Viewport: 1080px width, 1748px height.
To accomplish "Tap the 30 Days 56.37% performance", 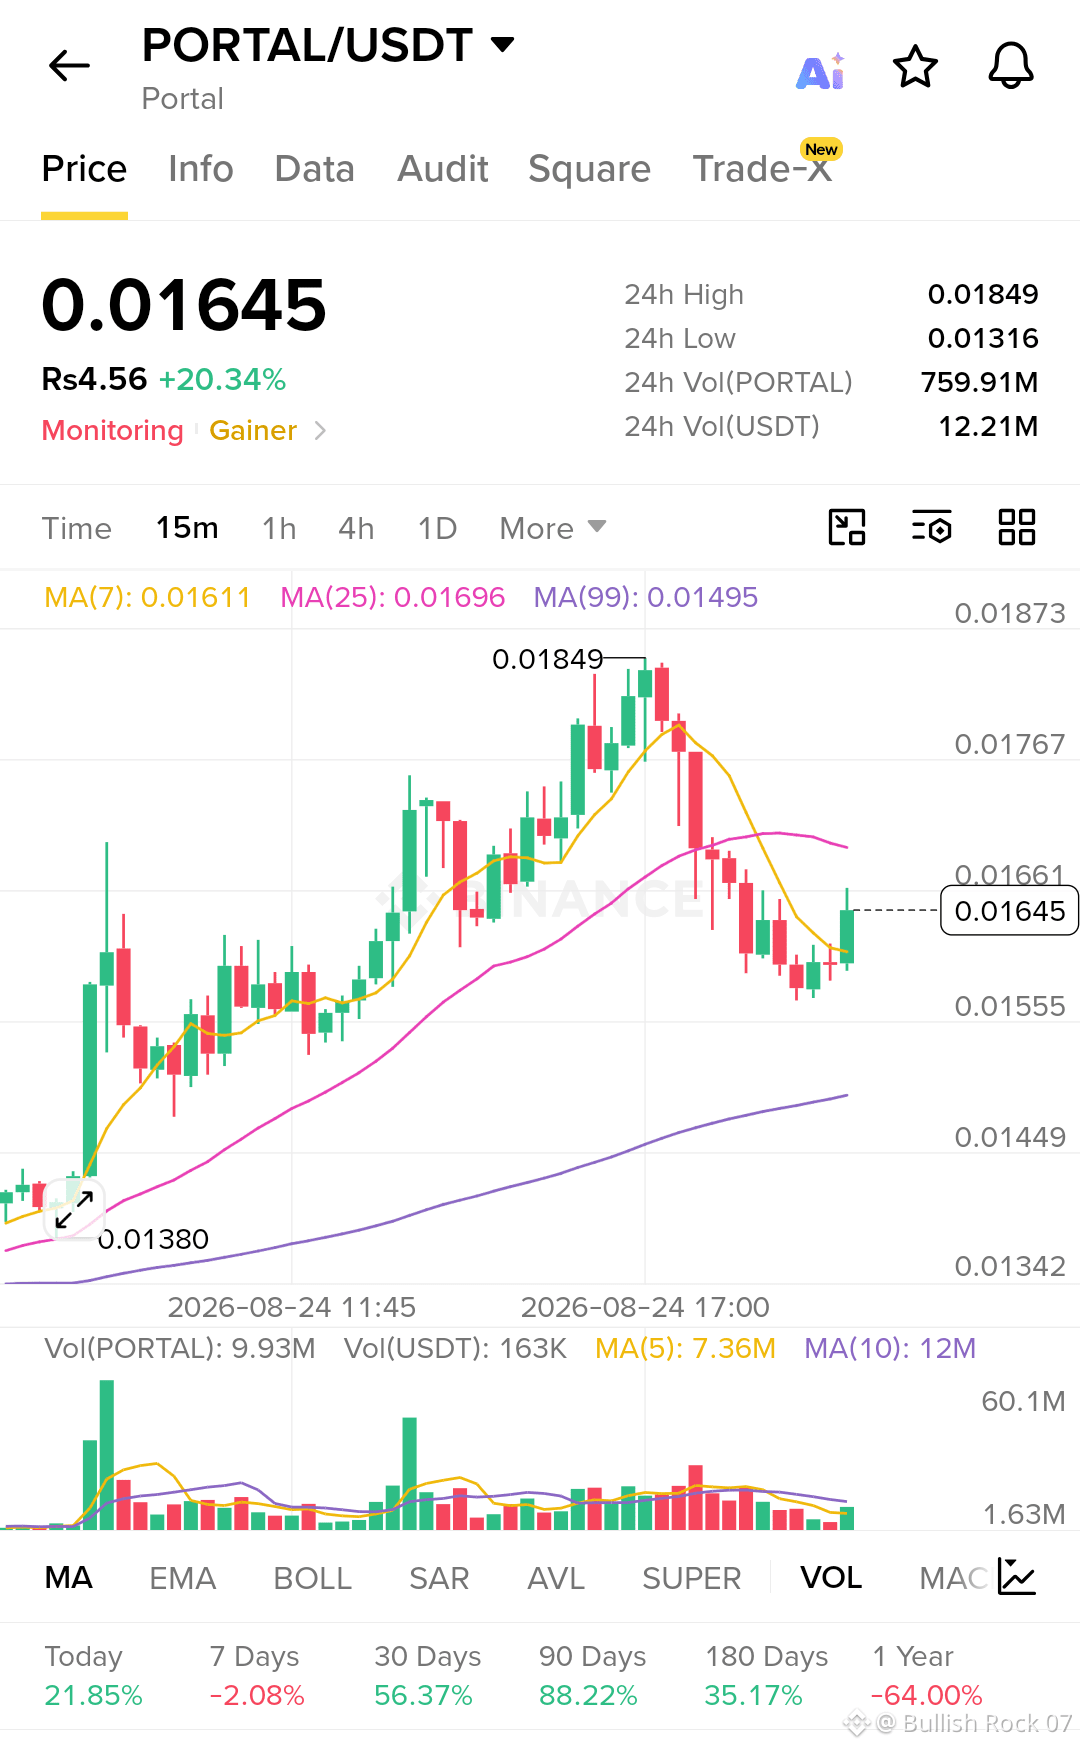I will (427, 1675).
